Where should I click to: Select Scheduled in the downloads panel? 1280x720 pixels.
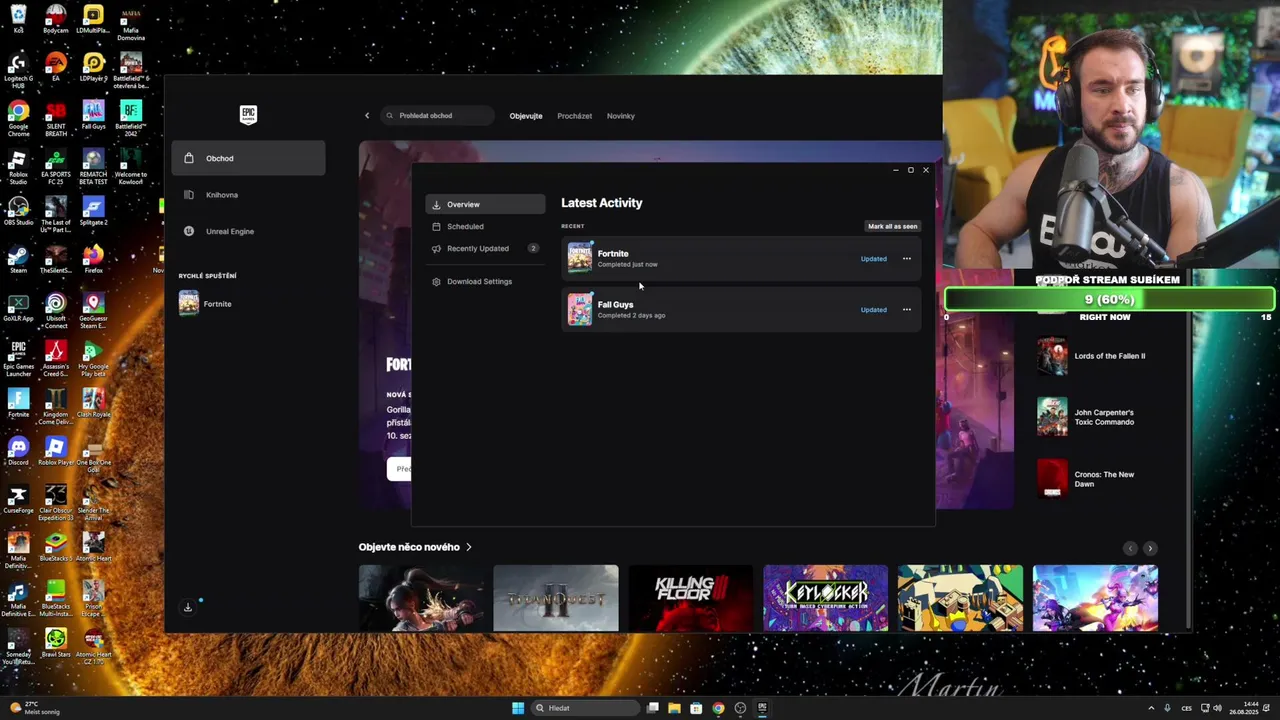point(485,226)
